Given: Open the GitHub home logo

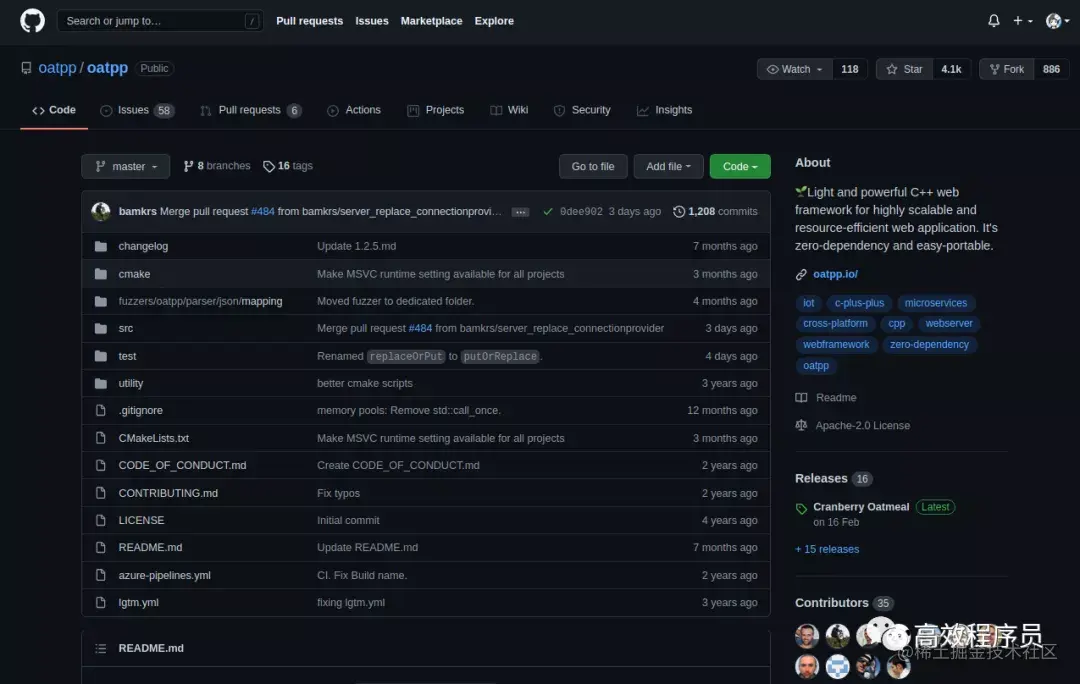Looking at the screenshot, I should point(32,21).
